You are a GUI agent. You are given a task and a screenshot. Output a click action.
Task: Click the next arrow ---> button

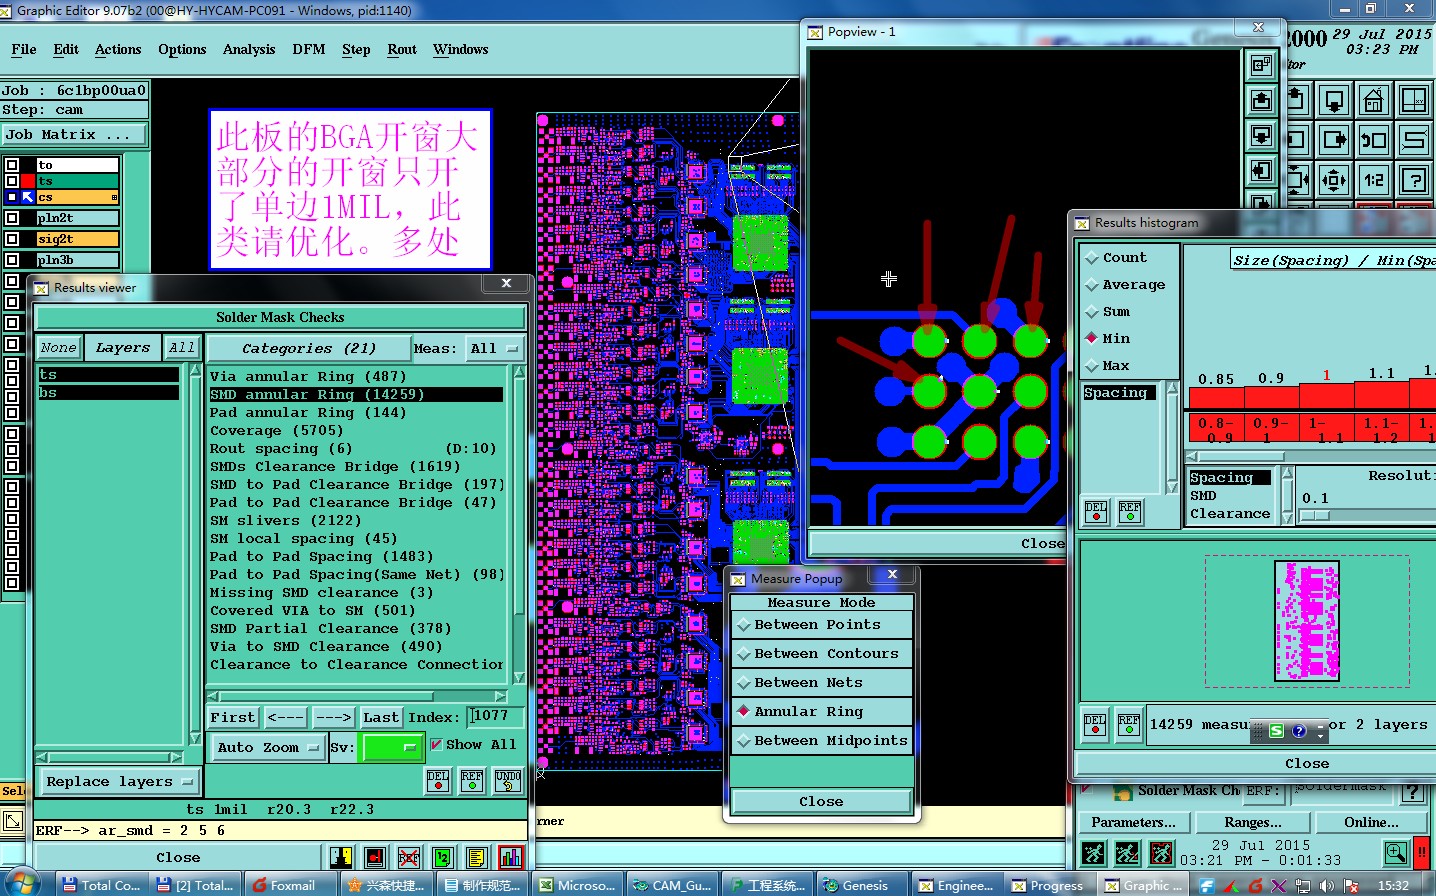333,717
